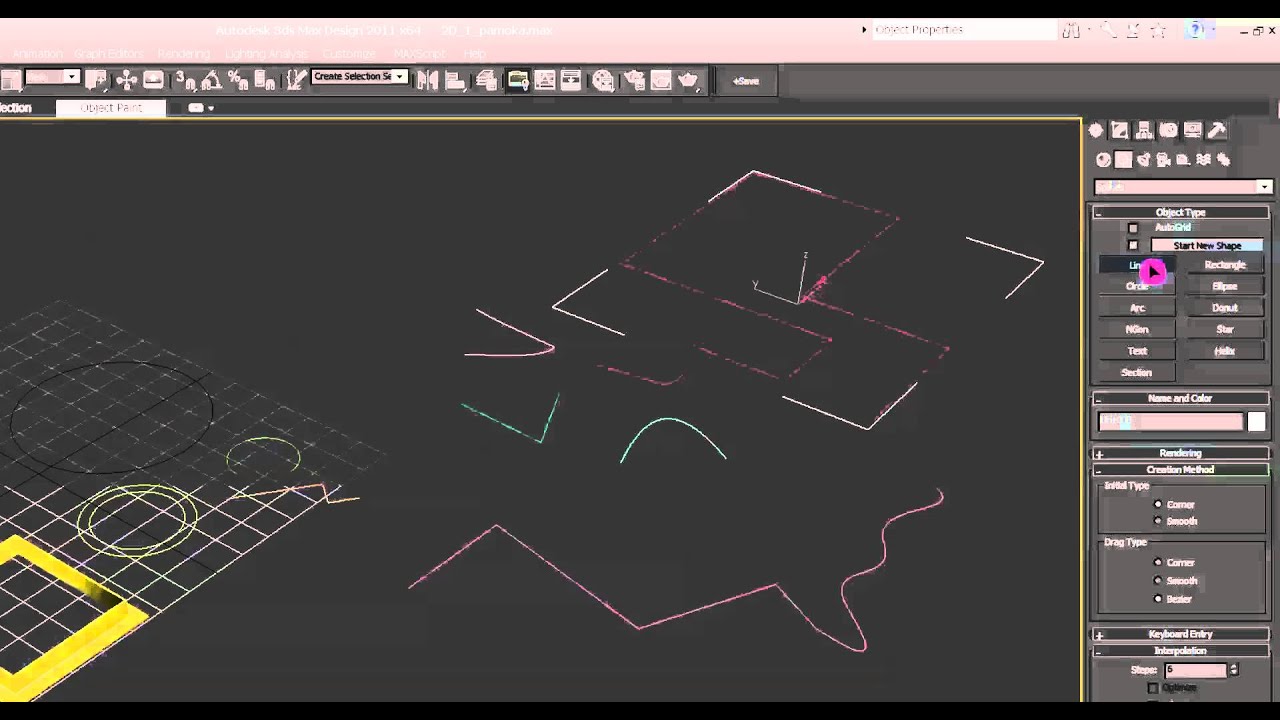The image size is (1280, 720).
Task: Select Corner under Initial Type
Action: tap(1158, 504)
